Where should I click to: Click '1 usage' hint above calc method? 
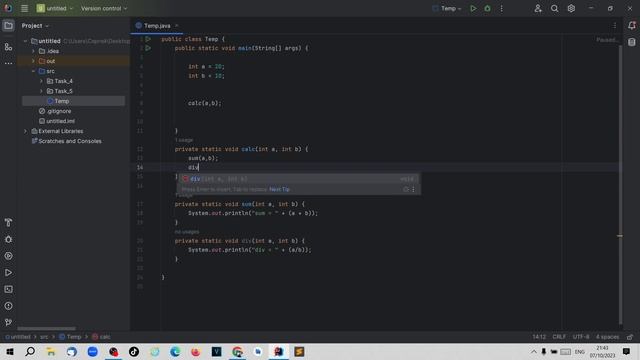pyautogui.click(x=184, y=140)
